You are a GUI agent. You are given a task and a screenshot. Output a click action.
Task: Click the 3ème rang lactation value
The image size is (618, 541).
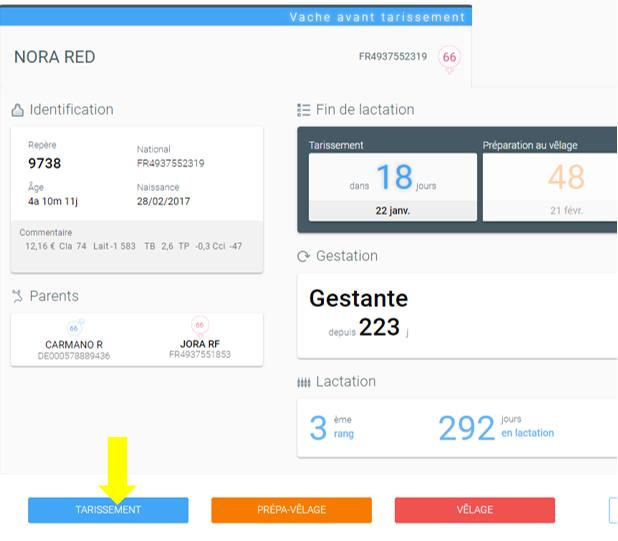coord(331,428)
